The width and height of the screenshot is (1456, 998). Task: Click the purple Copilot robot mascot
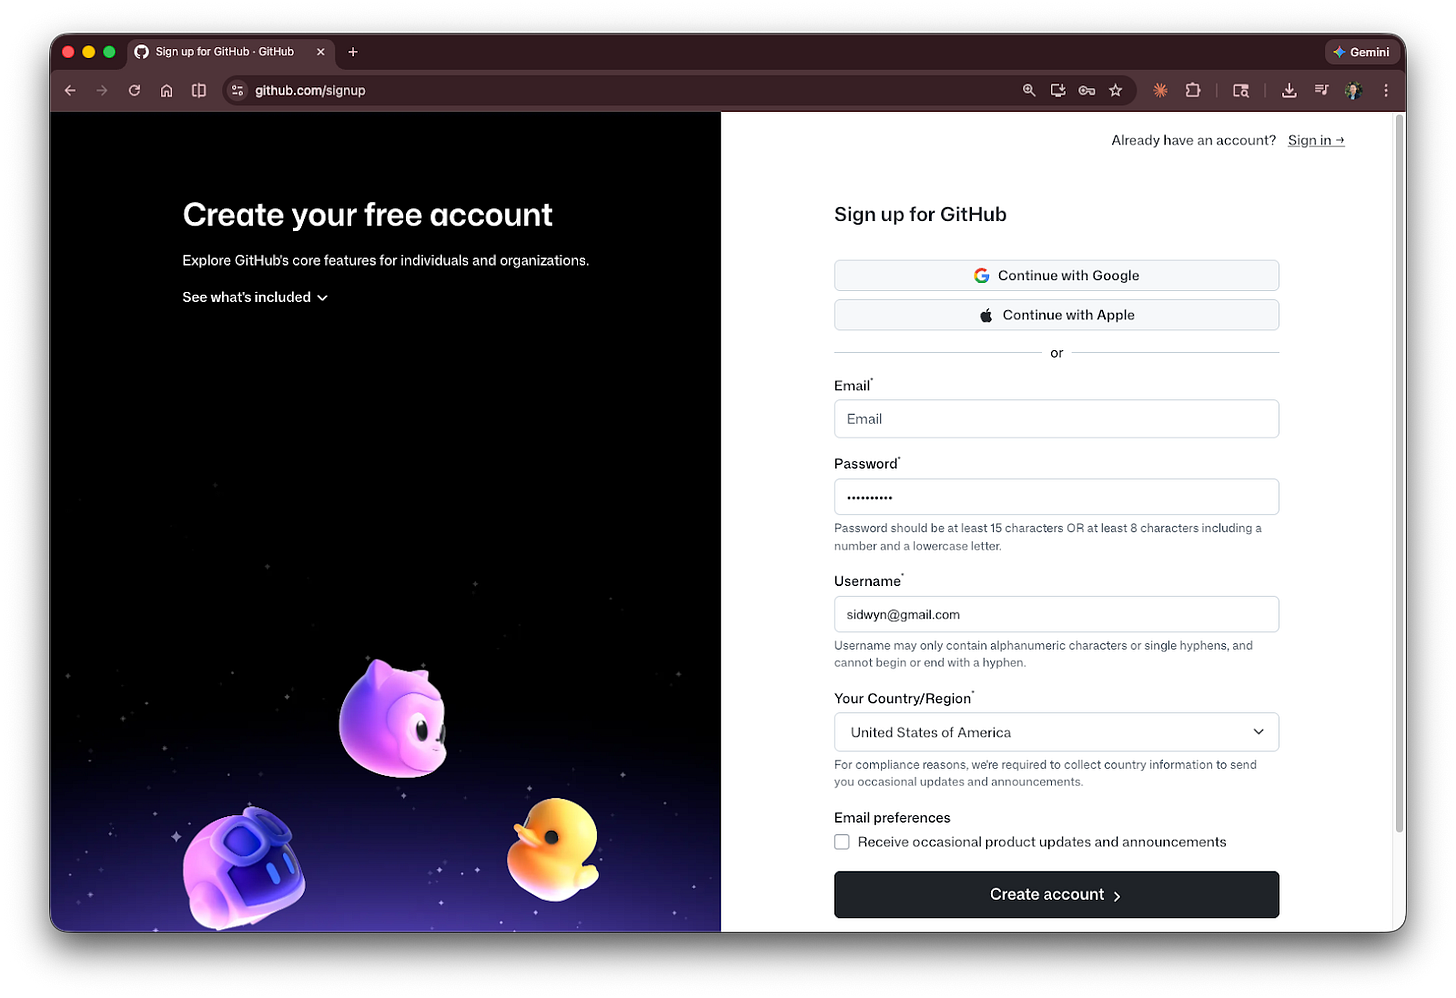click(243, 868)
